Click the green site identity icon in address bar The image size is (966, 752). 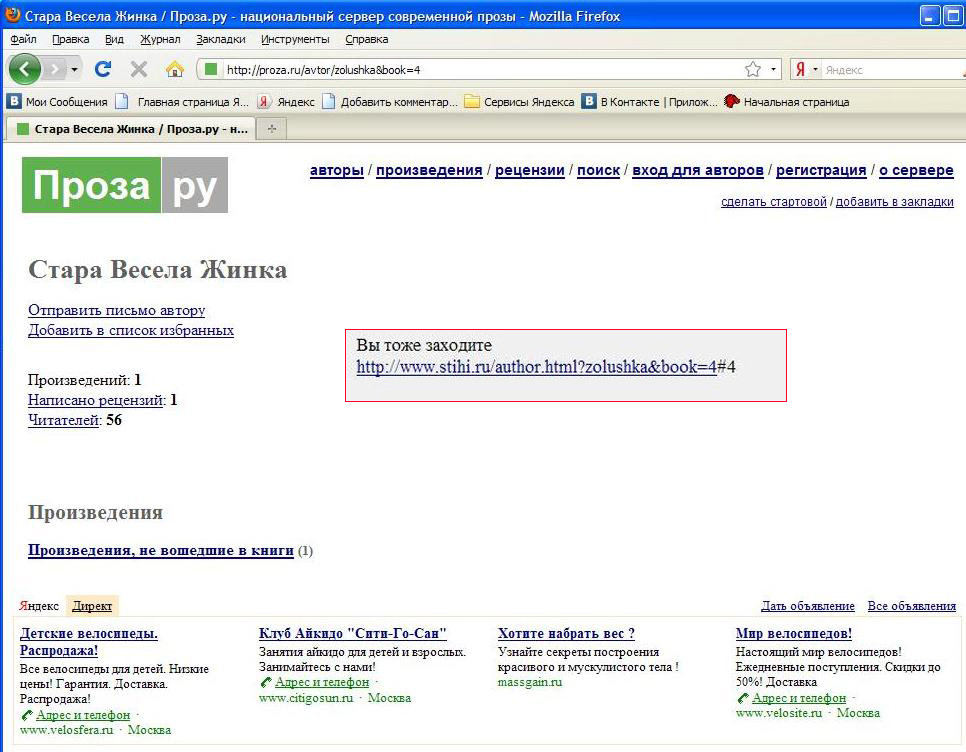[211, 69]
